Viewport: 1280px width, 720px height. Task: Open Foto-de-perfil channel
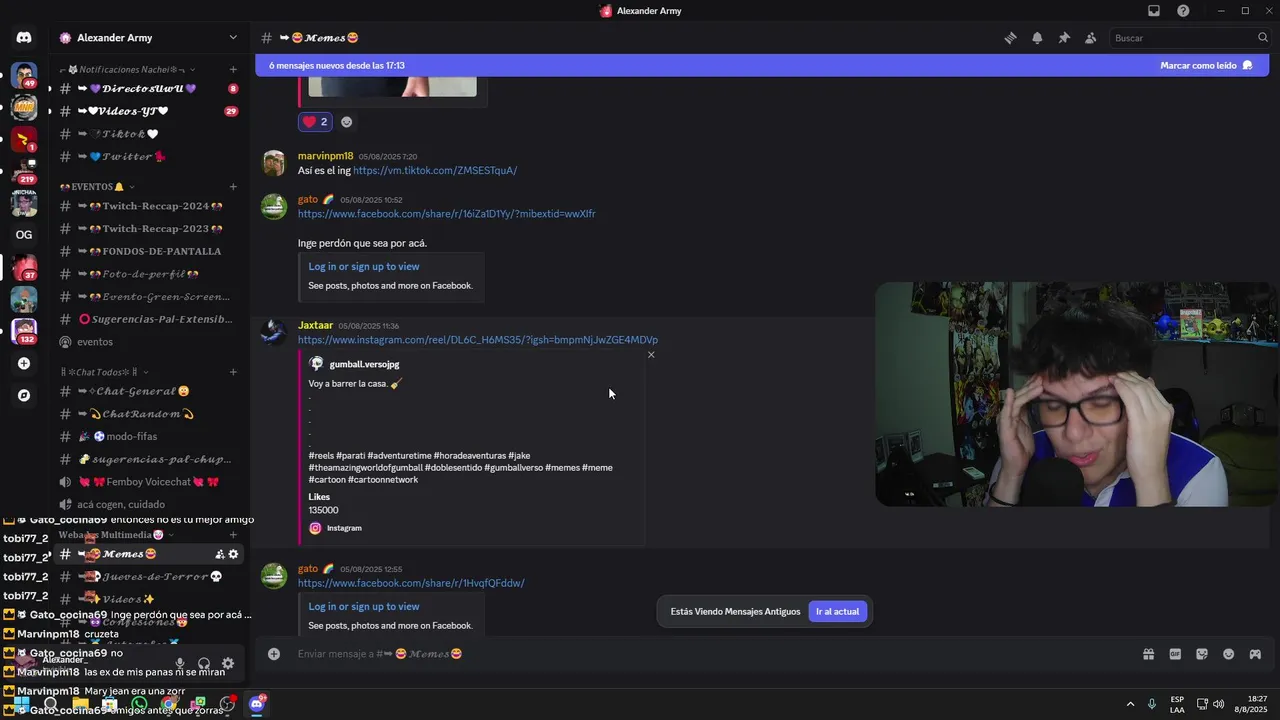tap(148, 274)
